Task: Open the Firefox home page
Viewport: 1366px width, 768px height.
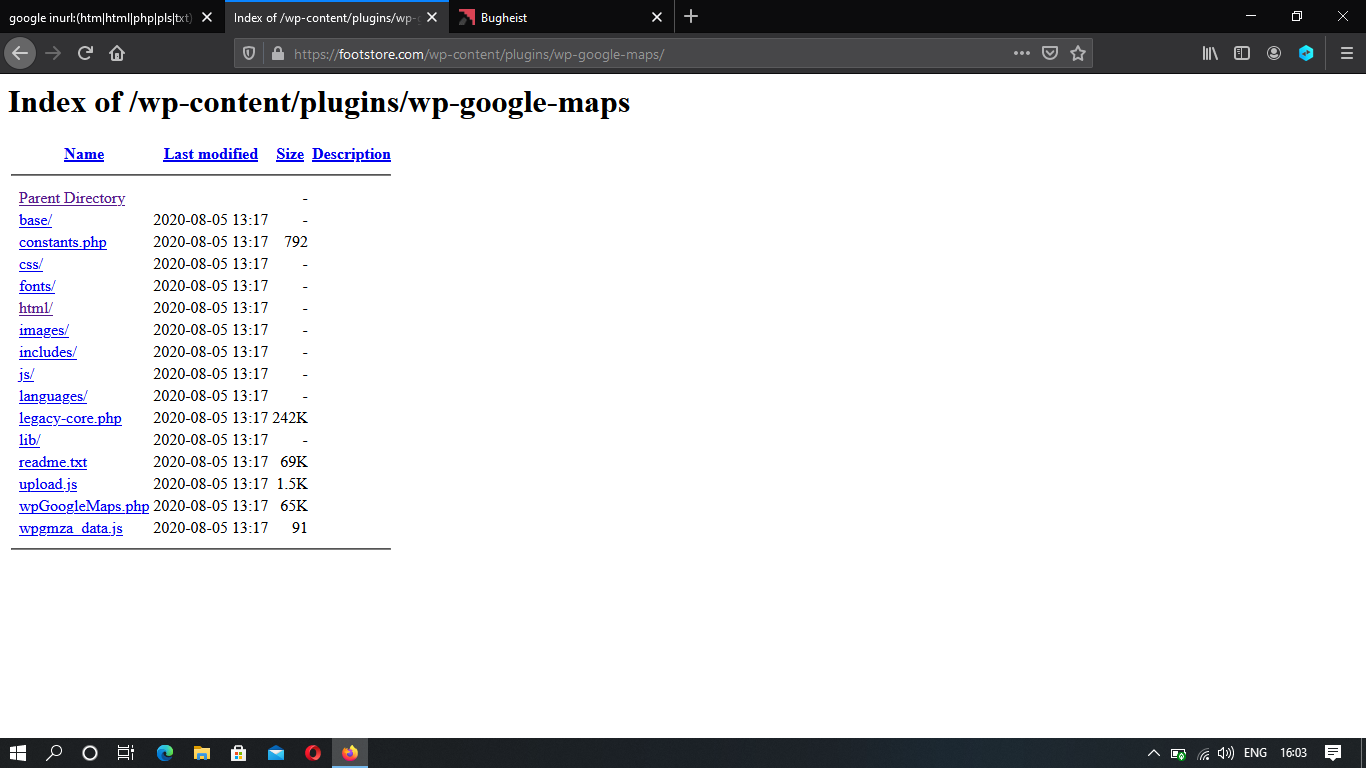Action: (x=117, y=53)
